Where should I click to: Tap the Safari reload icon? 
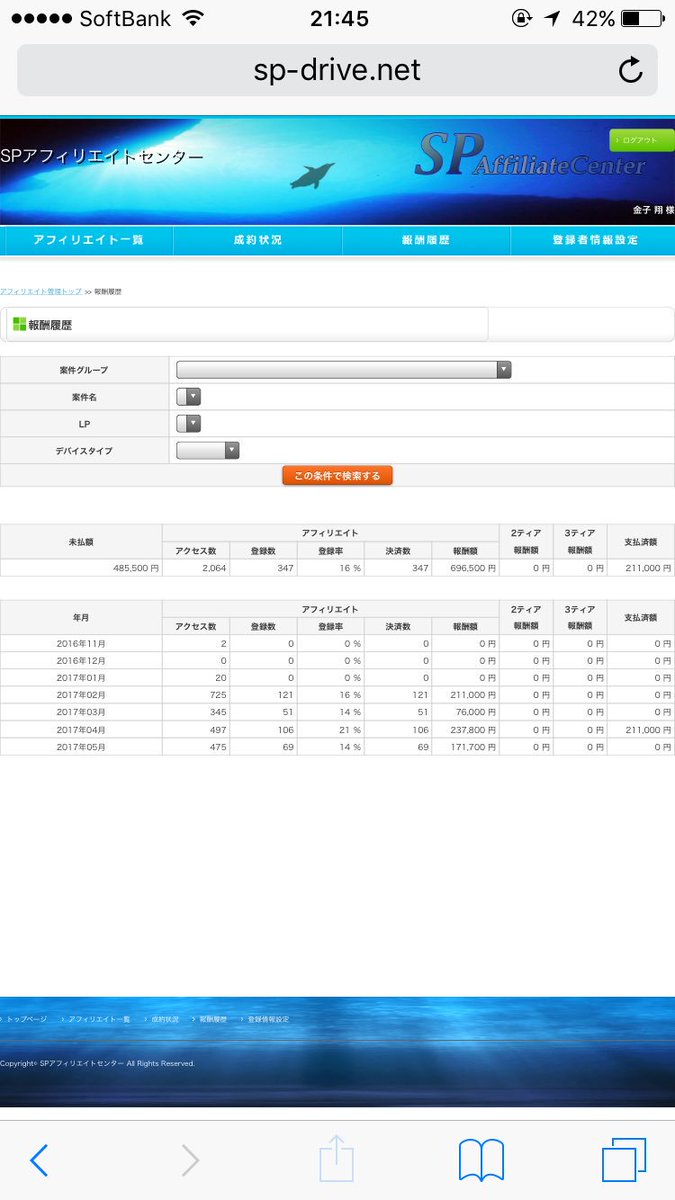(x=630, y=70)
